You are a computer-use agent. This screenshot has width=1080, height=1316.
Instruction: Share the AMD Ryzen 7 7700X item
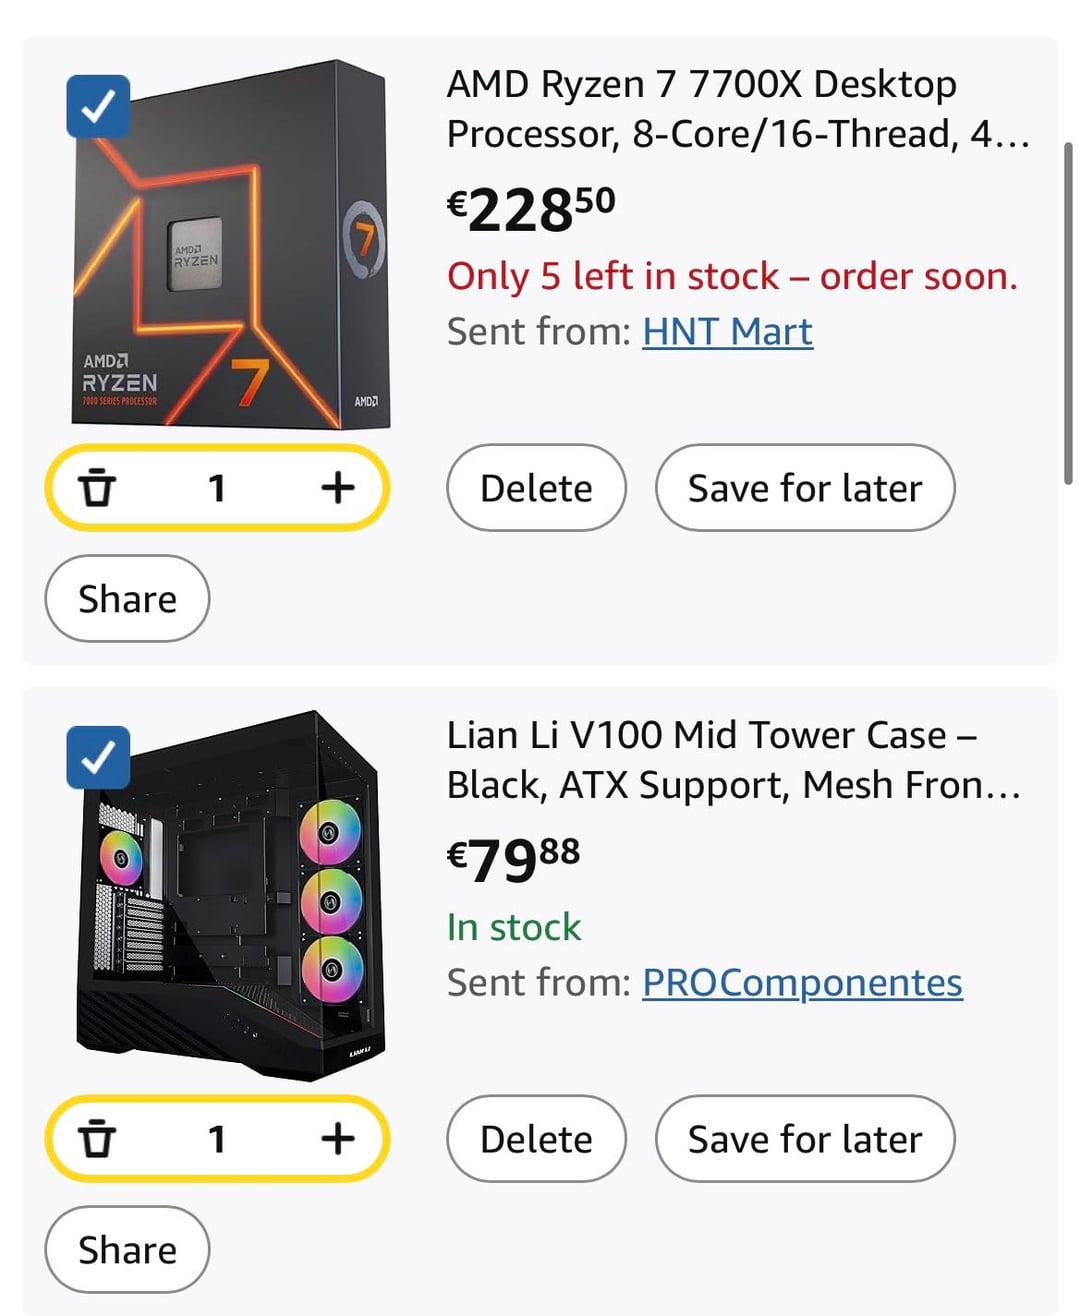click(127, 599)
